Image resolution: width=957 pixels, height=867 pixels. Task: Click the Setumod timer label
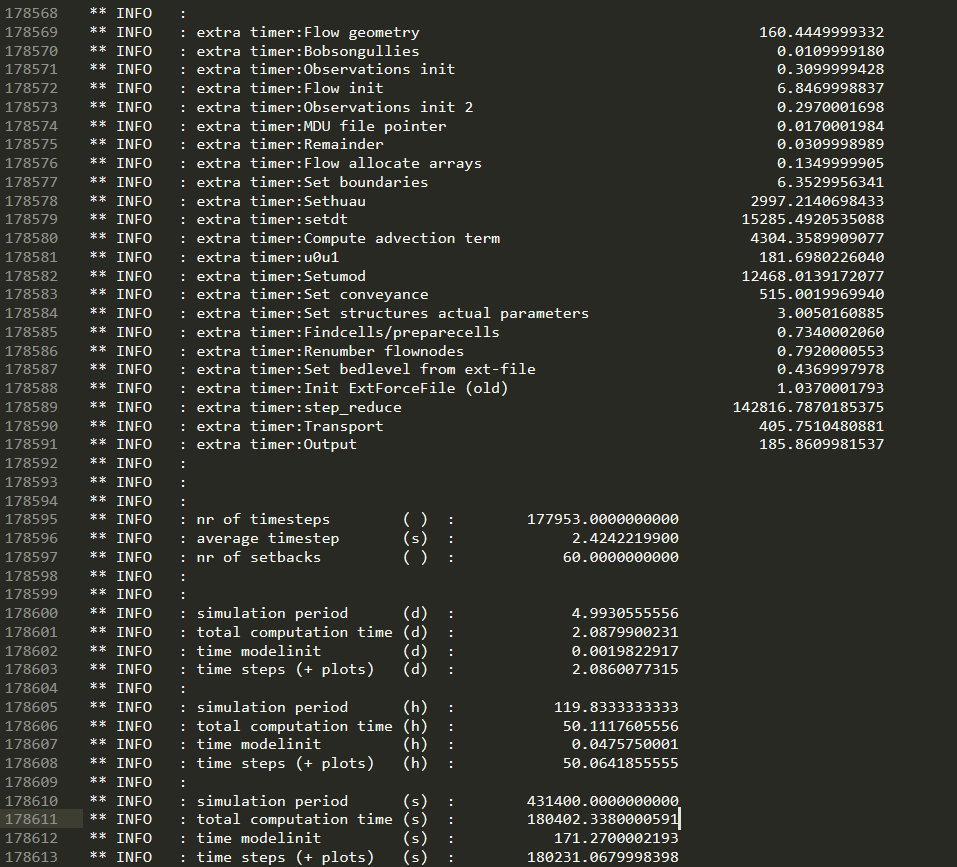339,276
